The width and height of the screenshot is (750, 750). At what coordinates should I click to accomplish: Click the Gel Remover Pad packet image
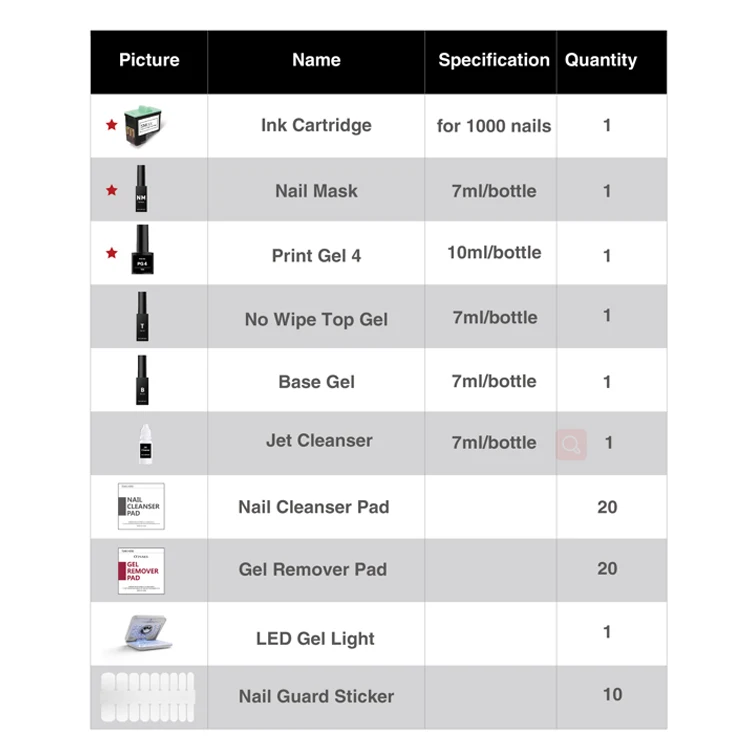tap(141, 570)
